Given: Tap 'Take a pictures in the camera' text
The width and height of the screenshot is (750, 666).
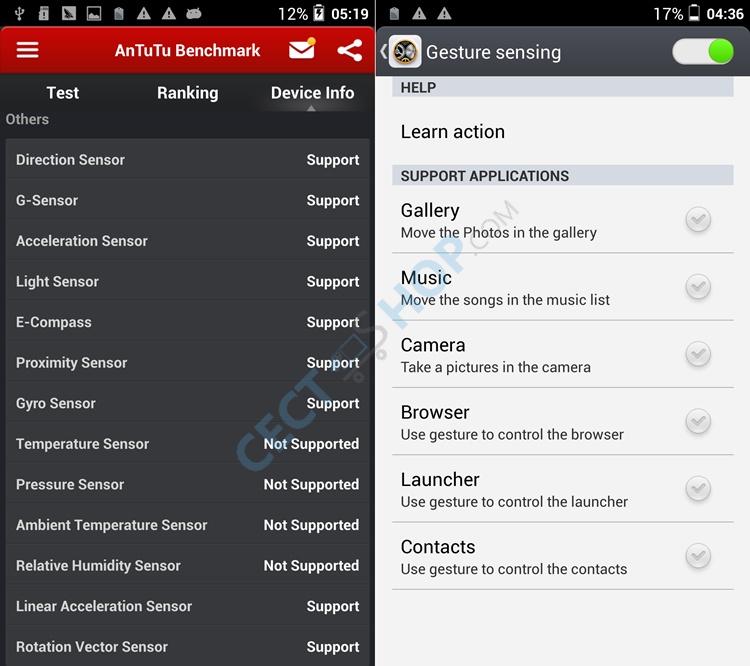Looking at the screenshot, I should click(x=496, y=367).
